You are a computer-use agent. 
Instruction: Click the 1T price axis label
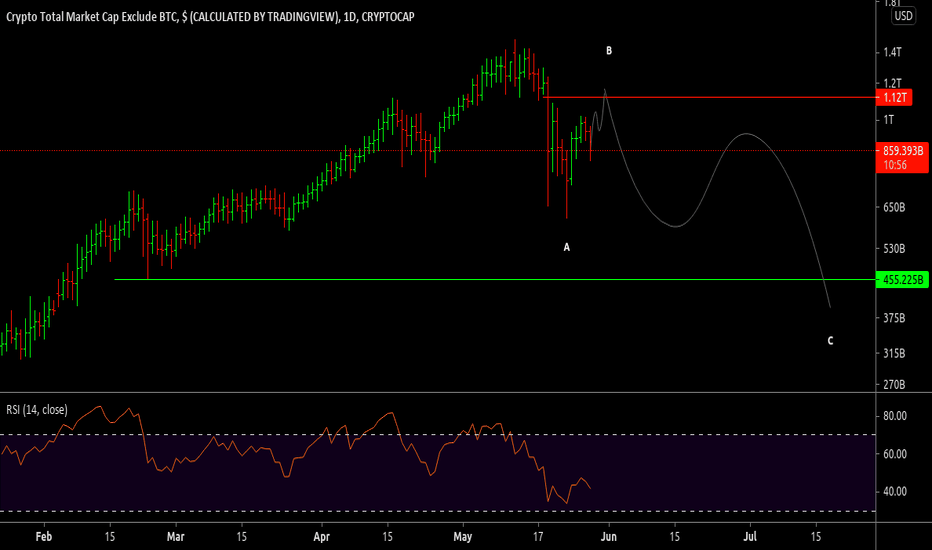point(889,120)
